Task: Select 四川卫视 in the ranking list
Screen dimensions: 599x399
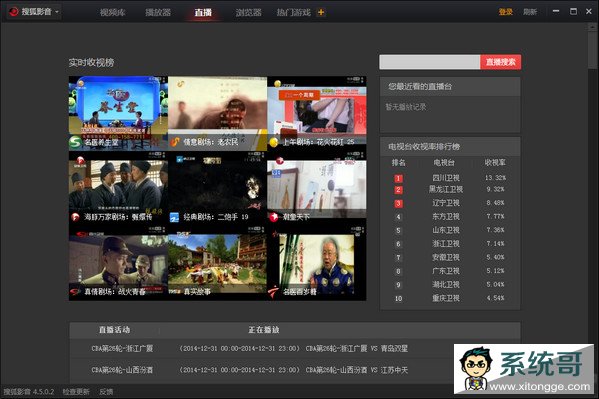Action: [x=445, y=178]
